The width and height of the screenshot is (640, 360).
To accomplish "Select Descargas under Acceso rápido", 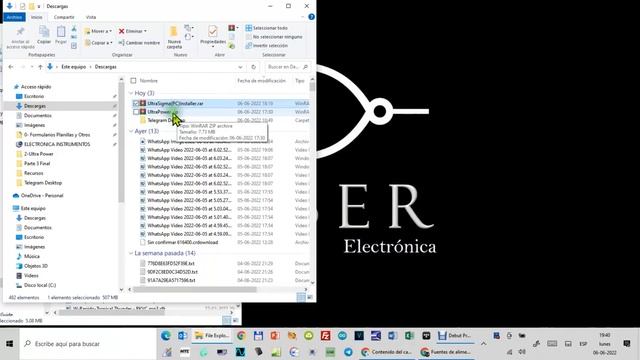I will click(35, 106).
